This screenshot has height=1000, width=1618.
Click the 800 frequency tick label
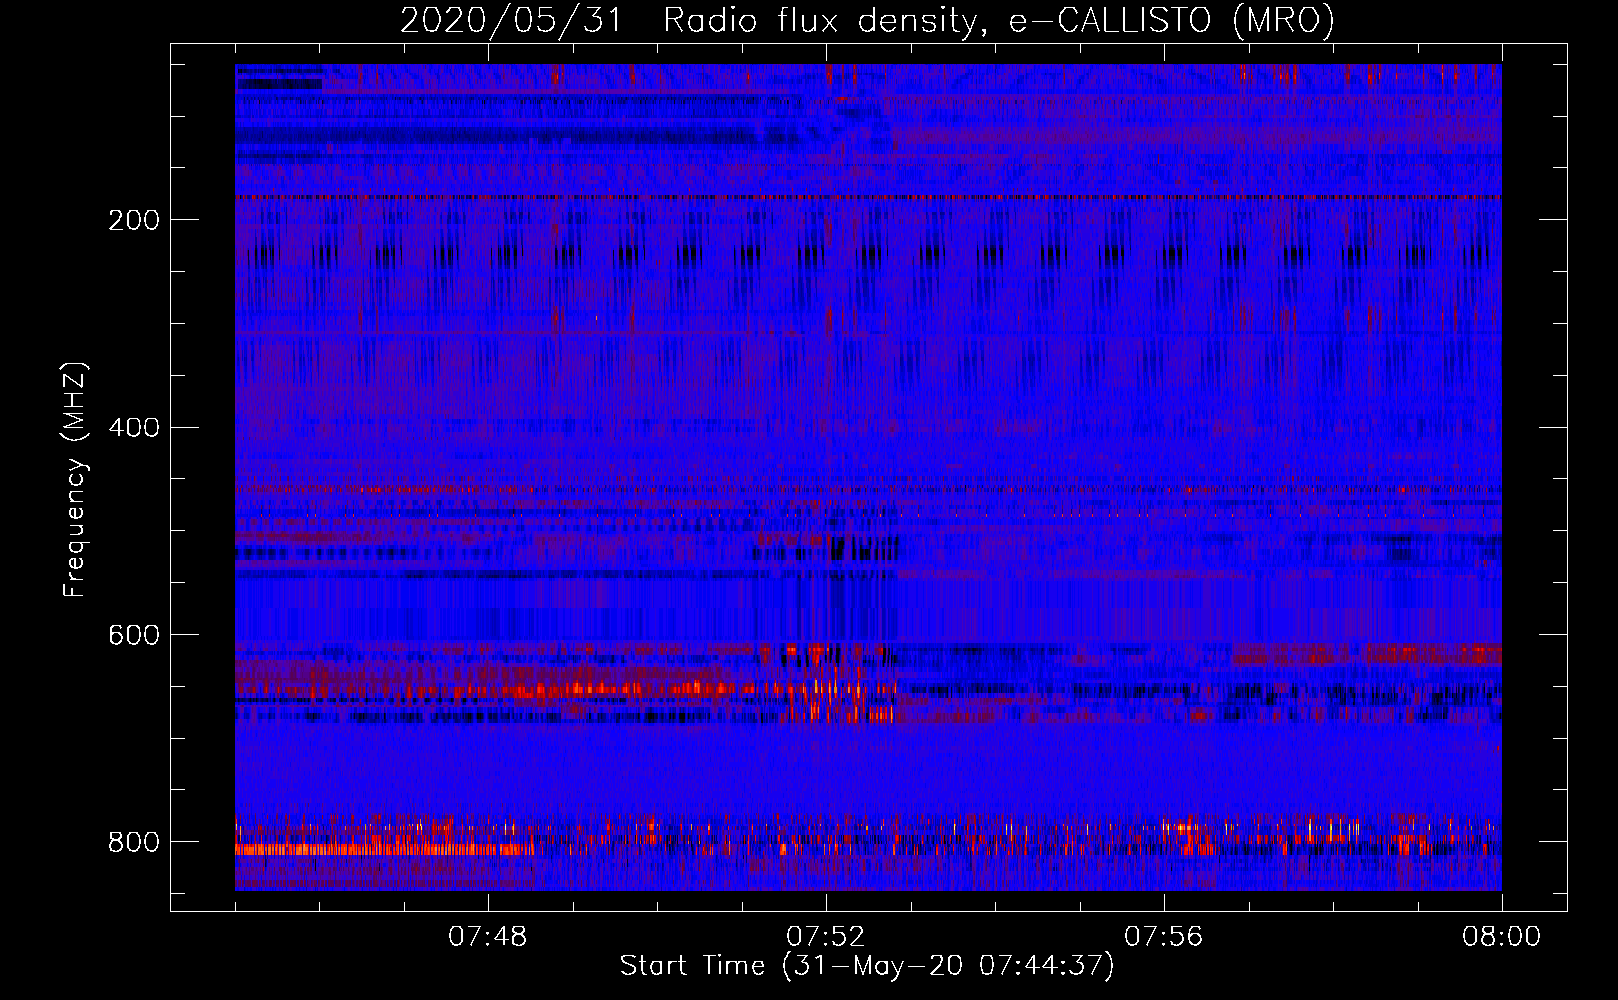(134, 843)
